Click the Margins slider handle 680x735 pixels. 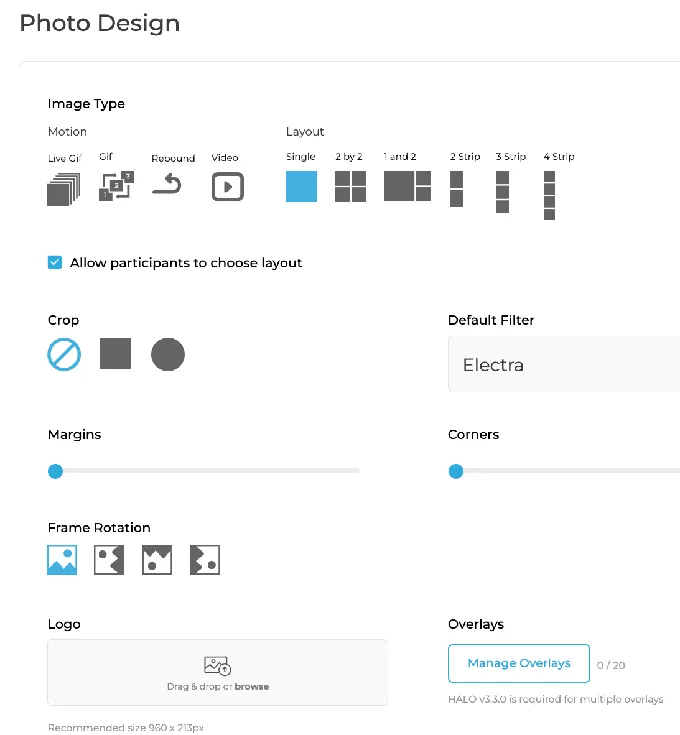(55, 471)
